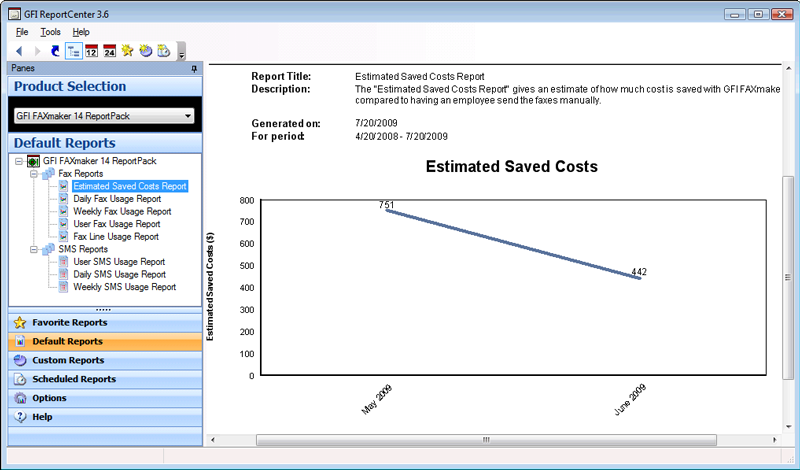
Task: Click the calendar 24 toolbar icon
Action: point(110,51)
